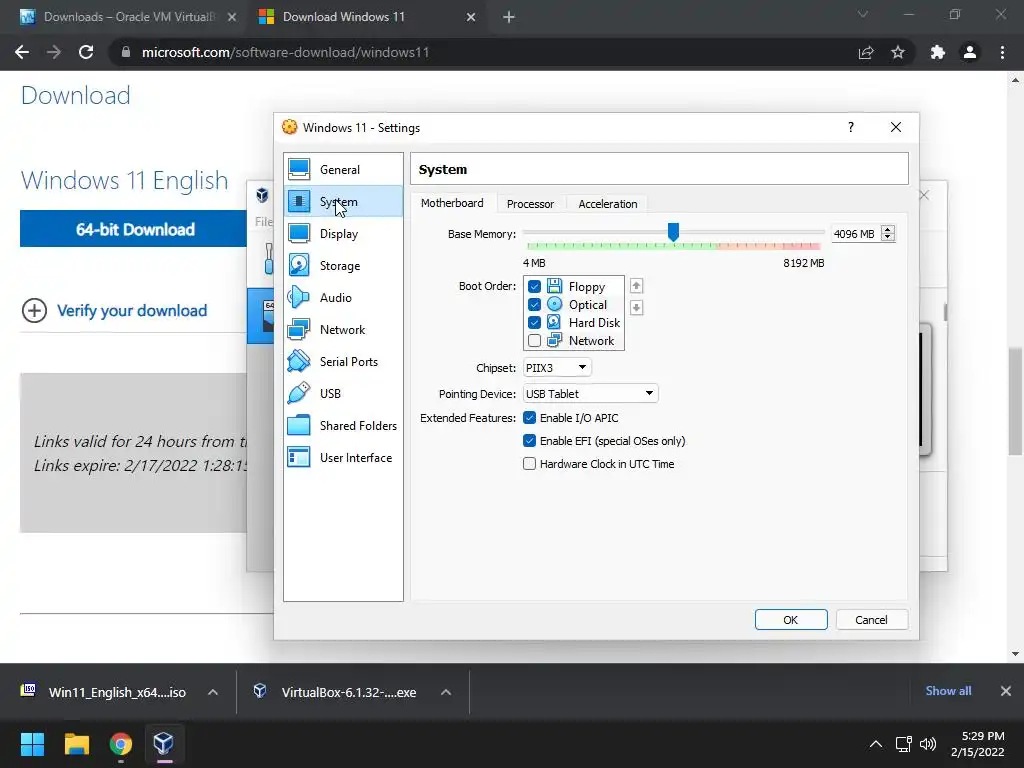Toggle Enable I/O APIC checkbox
This screenshot has width=1024, height=768.
point(530,418)
